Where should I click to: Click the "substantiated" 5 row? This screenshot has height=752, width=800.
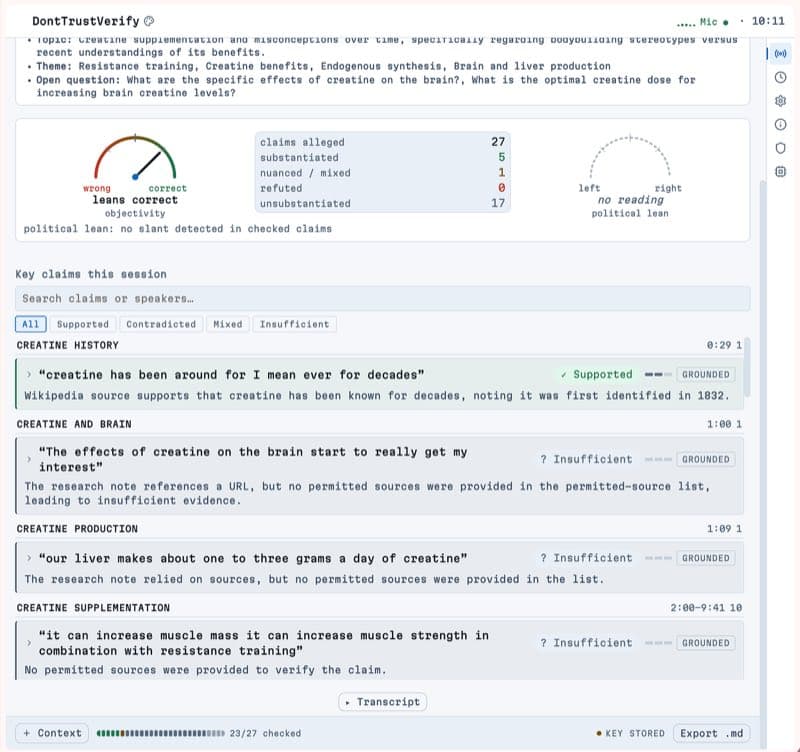tap(383, 157)
